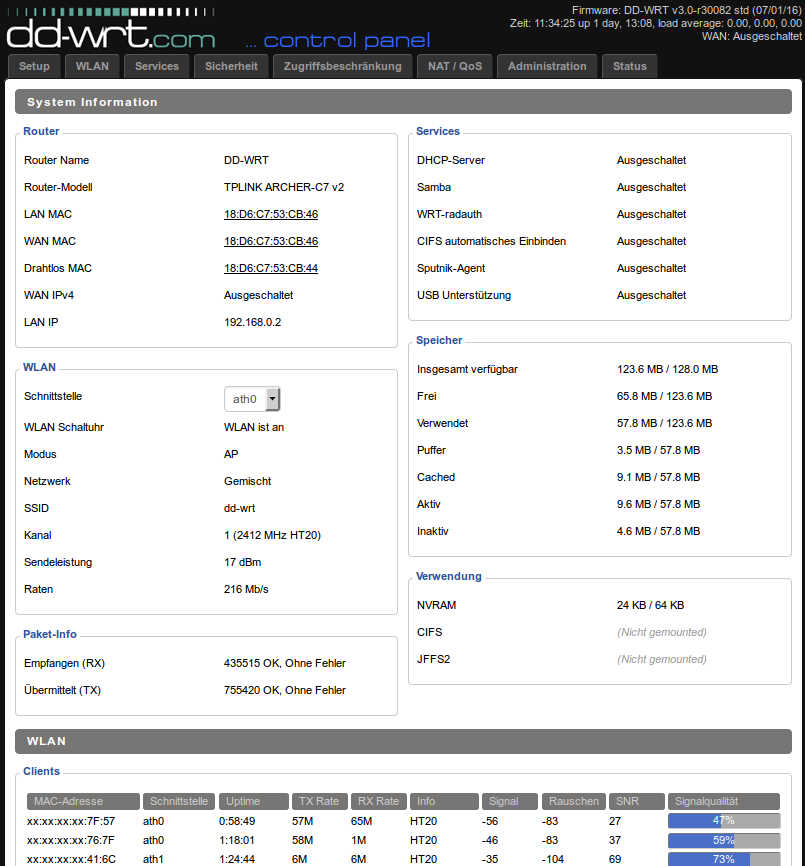Click the MAC-Adresse column header
Screen dimensions: 805x866
[83, 801]
